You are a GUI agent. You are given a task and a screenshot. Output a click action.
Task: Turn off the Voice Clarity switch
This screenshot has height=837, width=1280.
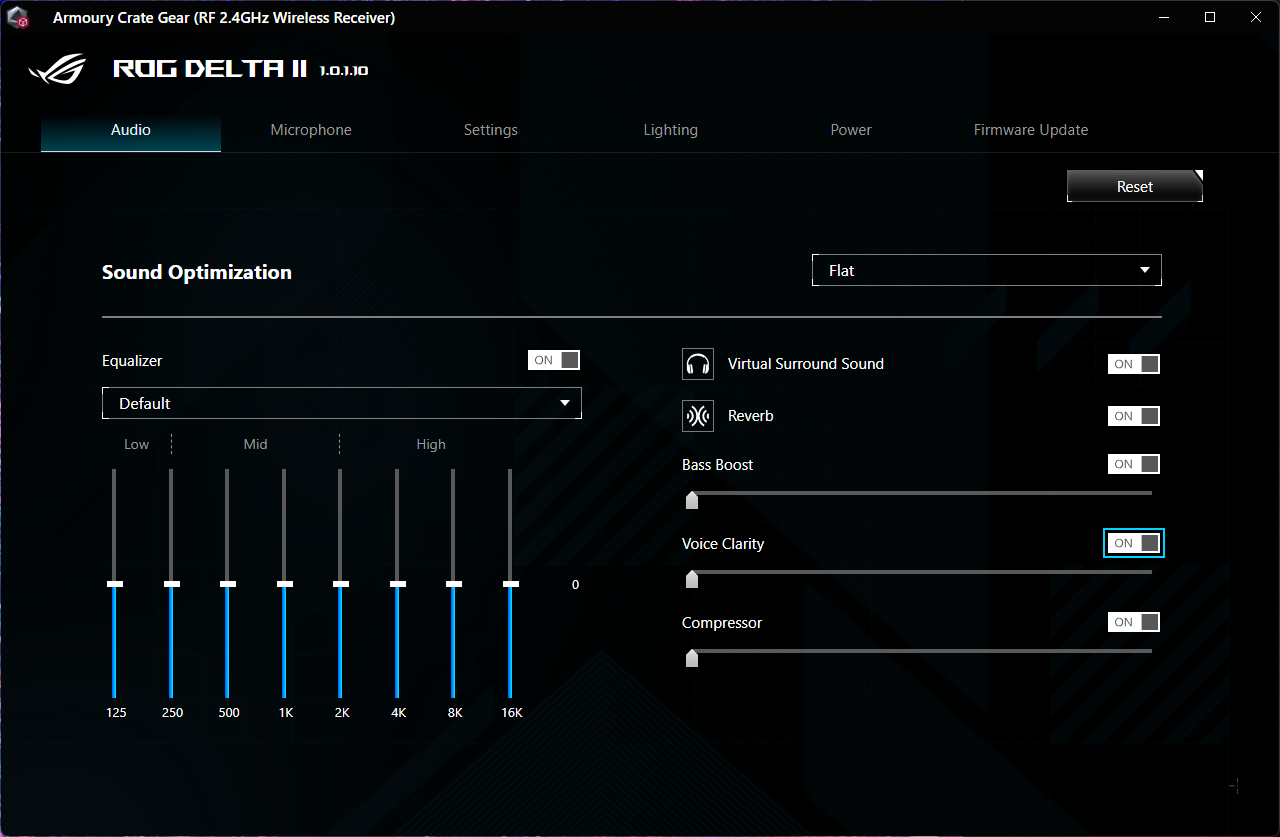point(1134,543)
